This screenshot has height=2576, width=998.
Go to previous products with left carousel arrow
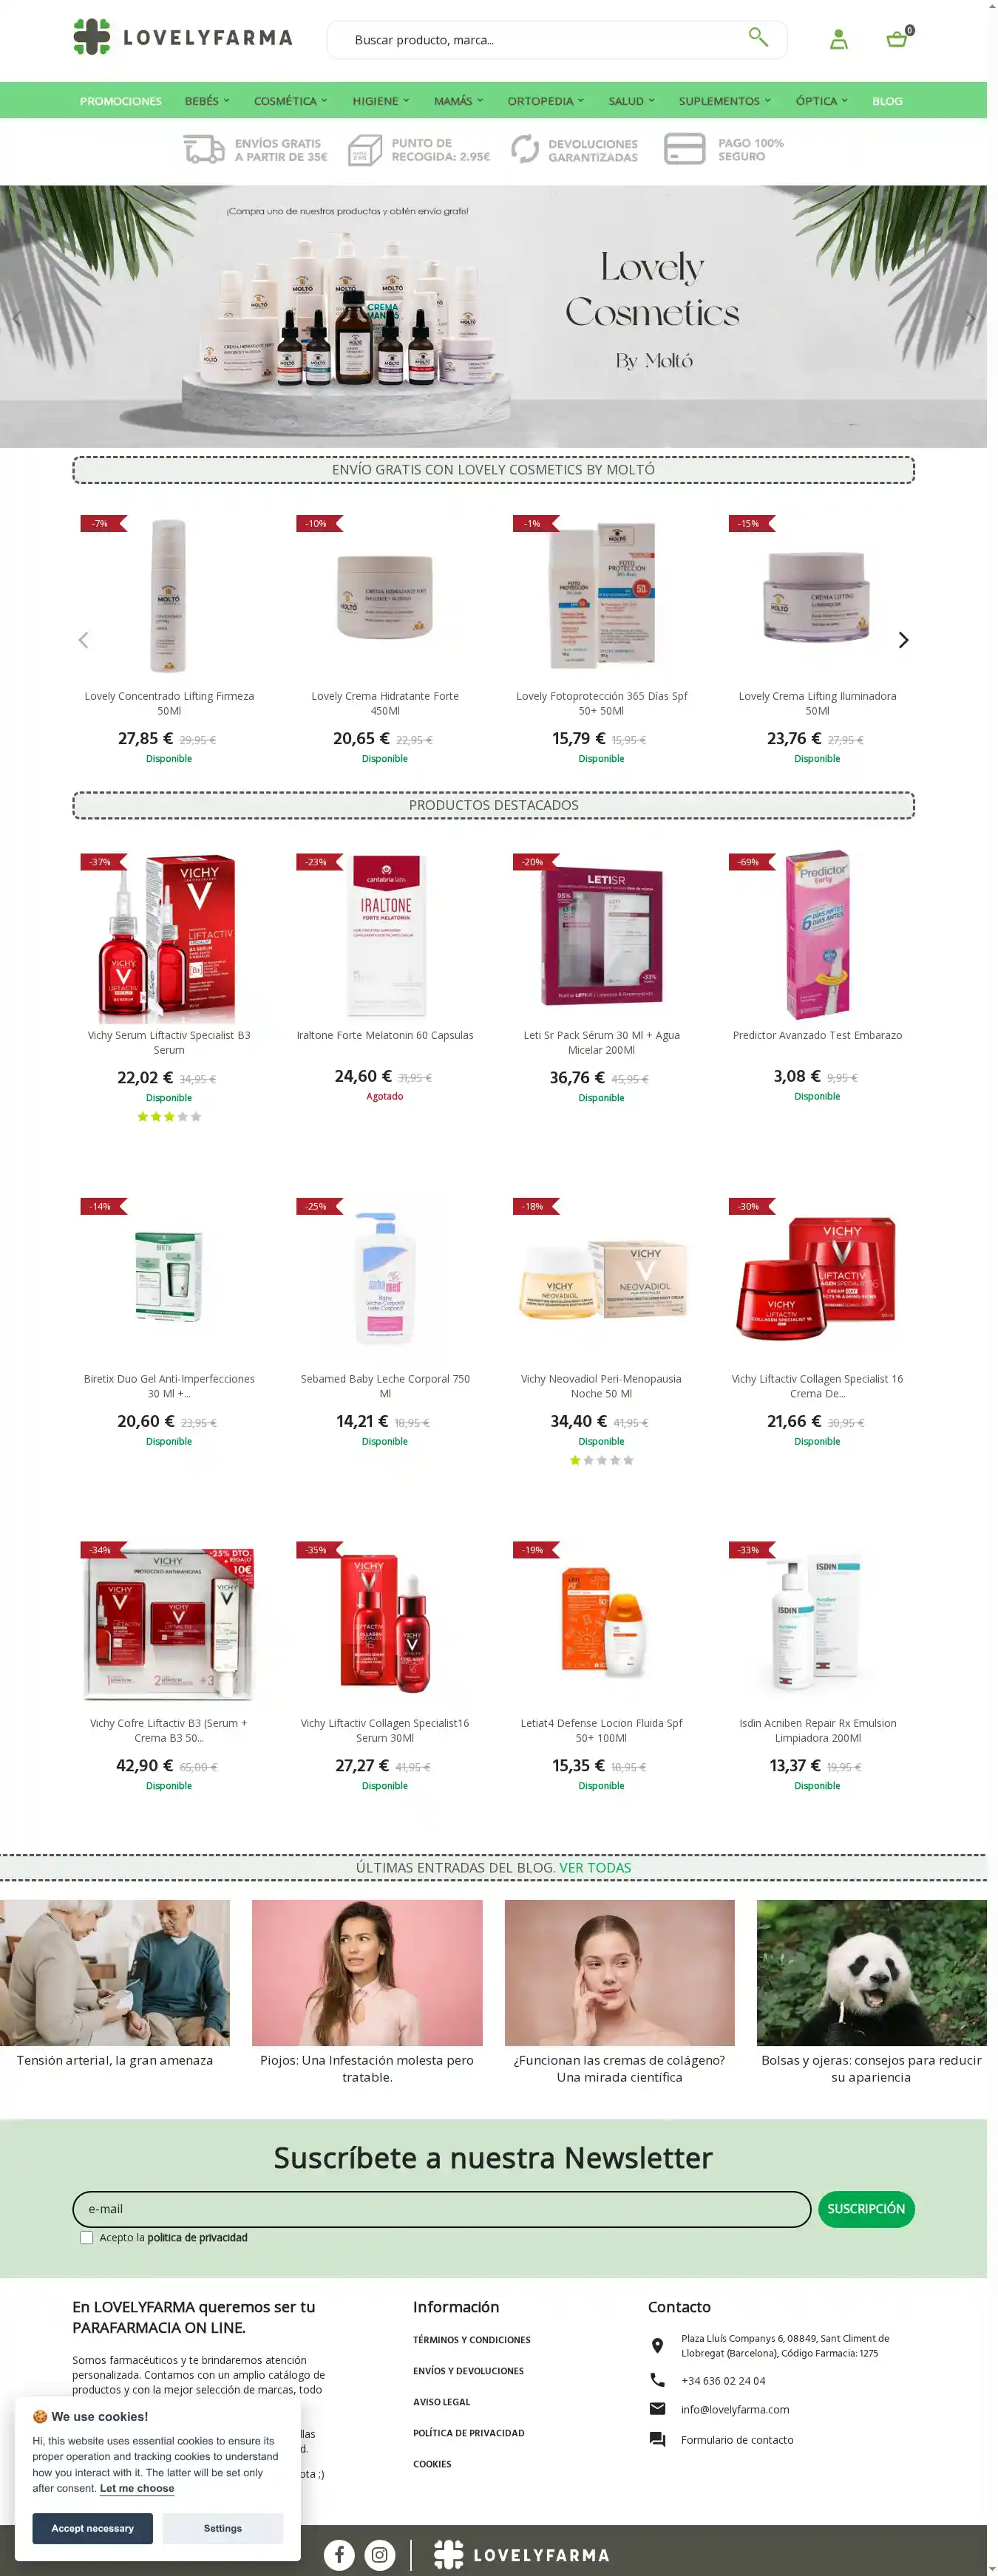[83, 640]
